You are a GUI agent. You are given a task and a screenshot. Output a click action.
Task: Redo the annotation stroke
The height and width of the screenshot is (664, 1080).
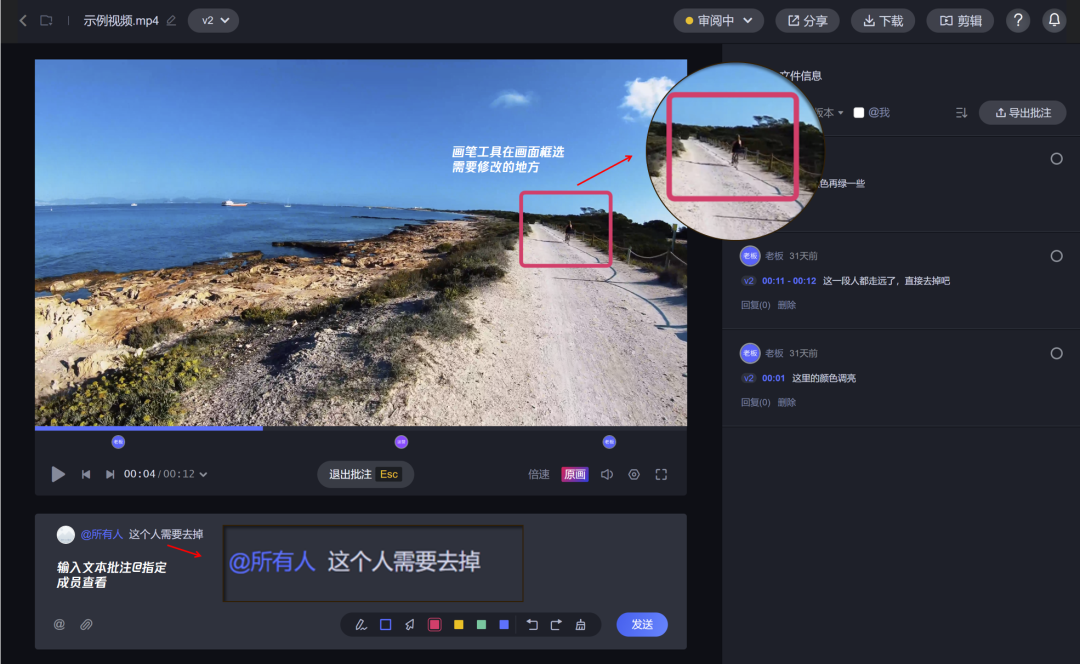[x=556, y=625]
